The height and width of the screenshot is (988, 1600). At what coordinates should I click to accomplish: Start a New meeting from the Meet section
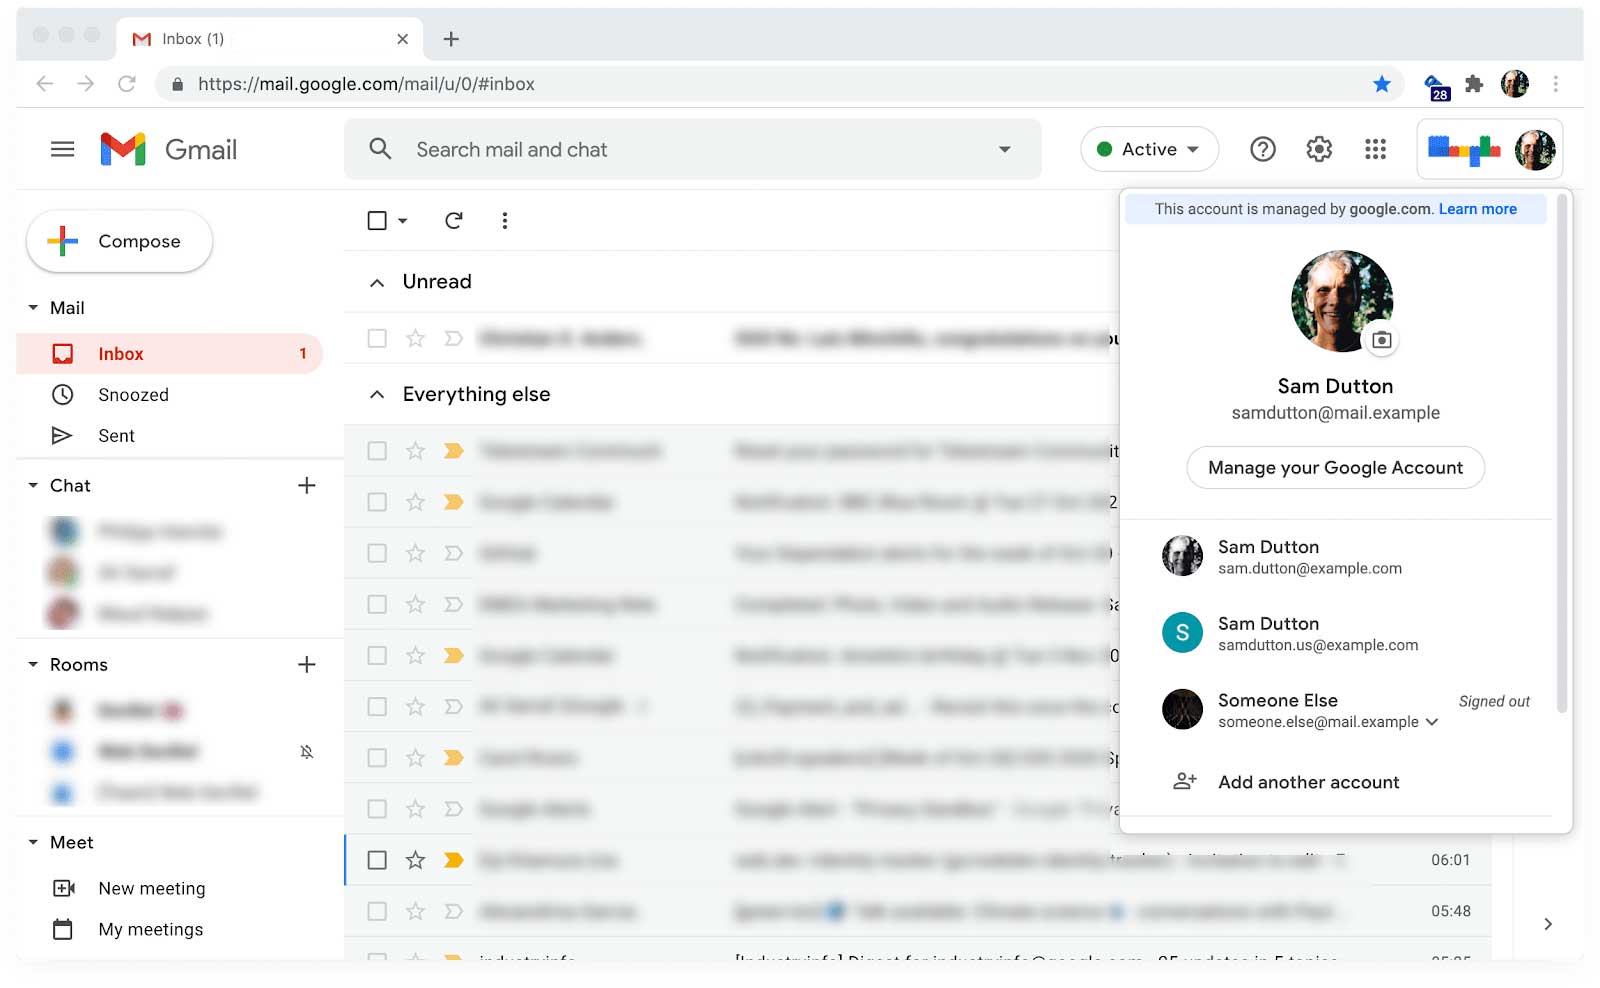151,888
